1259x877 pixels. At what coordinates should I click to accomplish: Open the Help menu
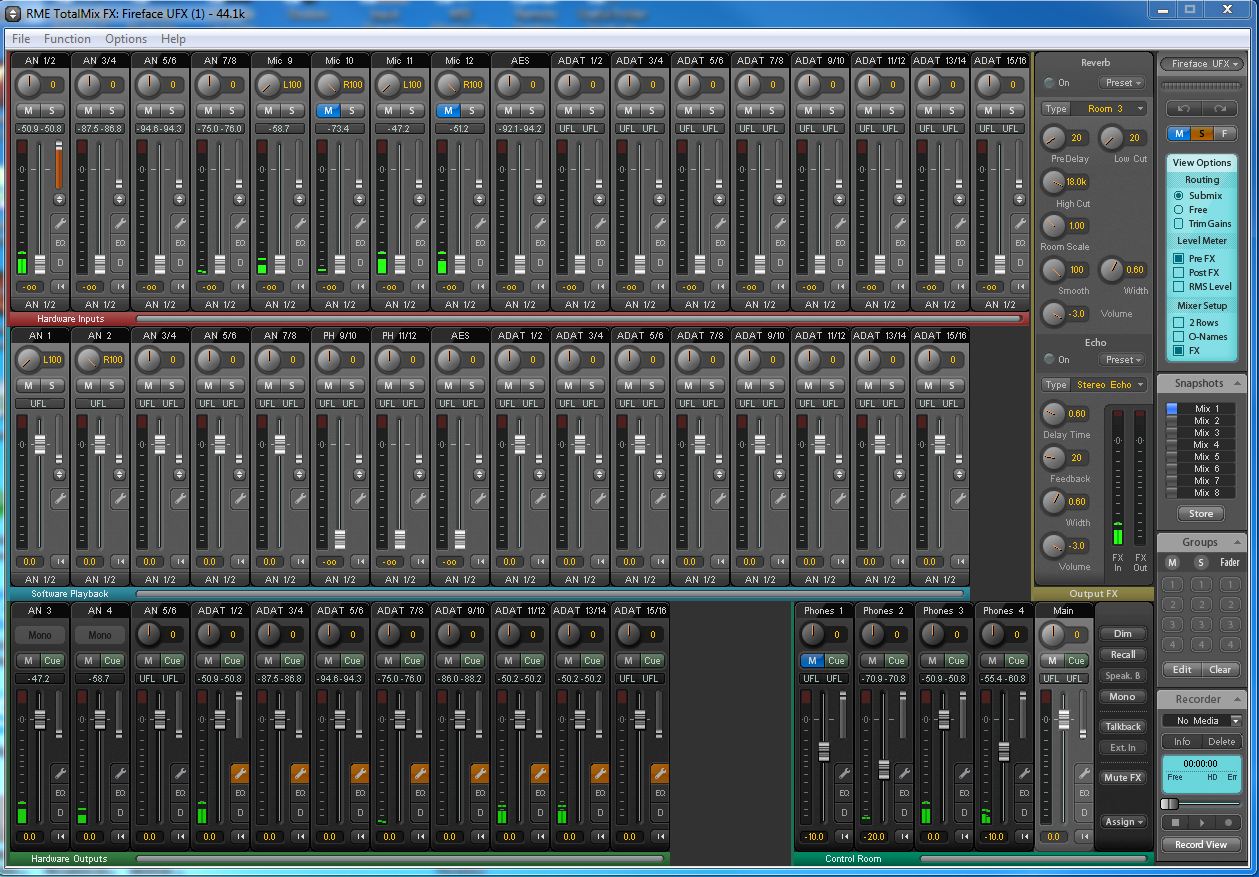coord(173,39)
